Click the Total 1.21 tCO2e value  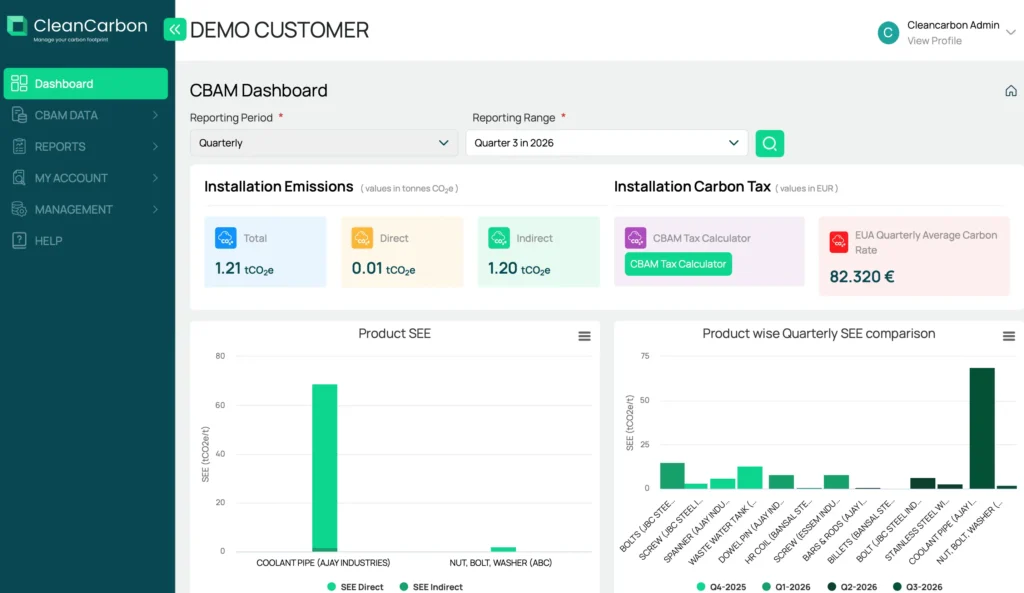click(x=244, y=268)
